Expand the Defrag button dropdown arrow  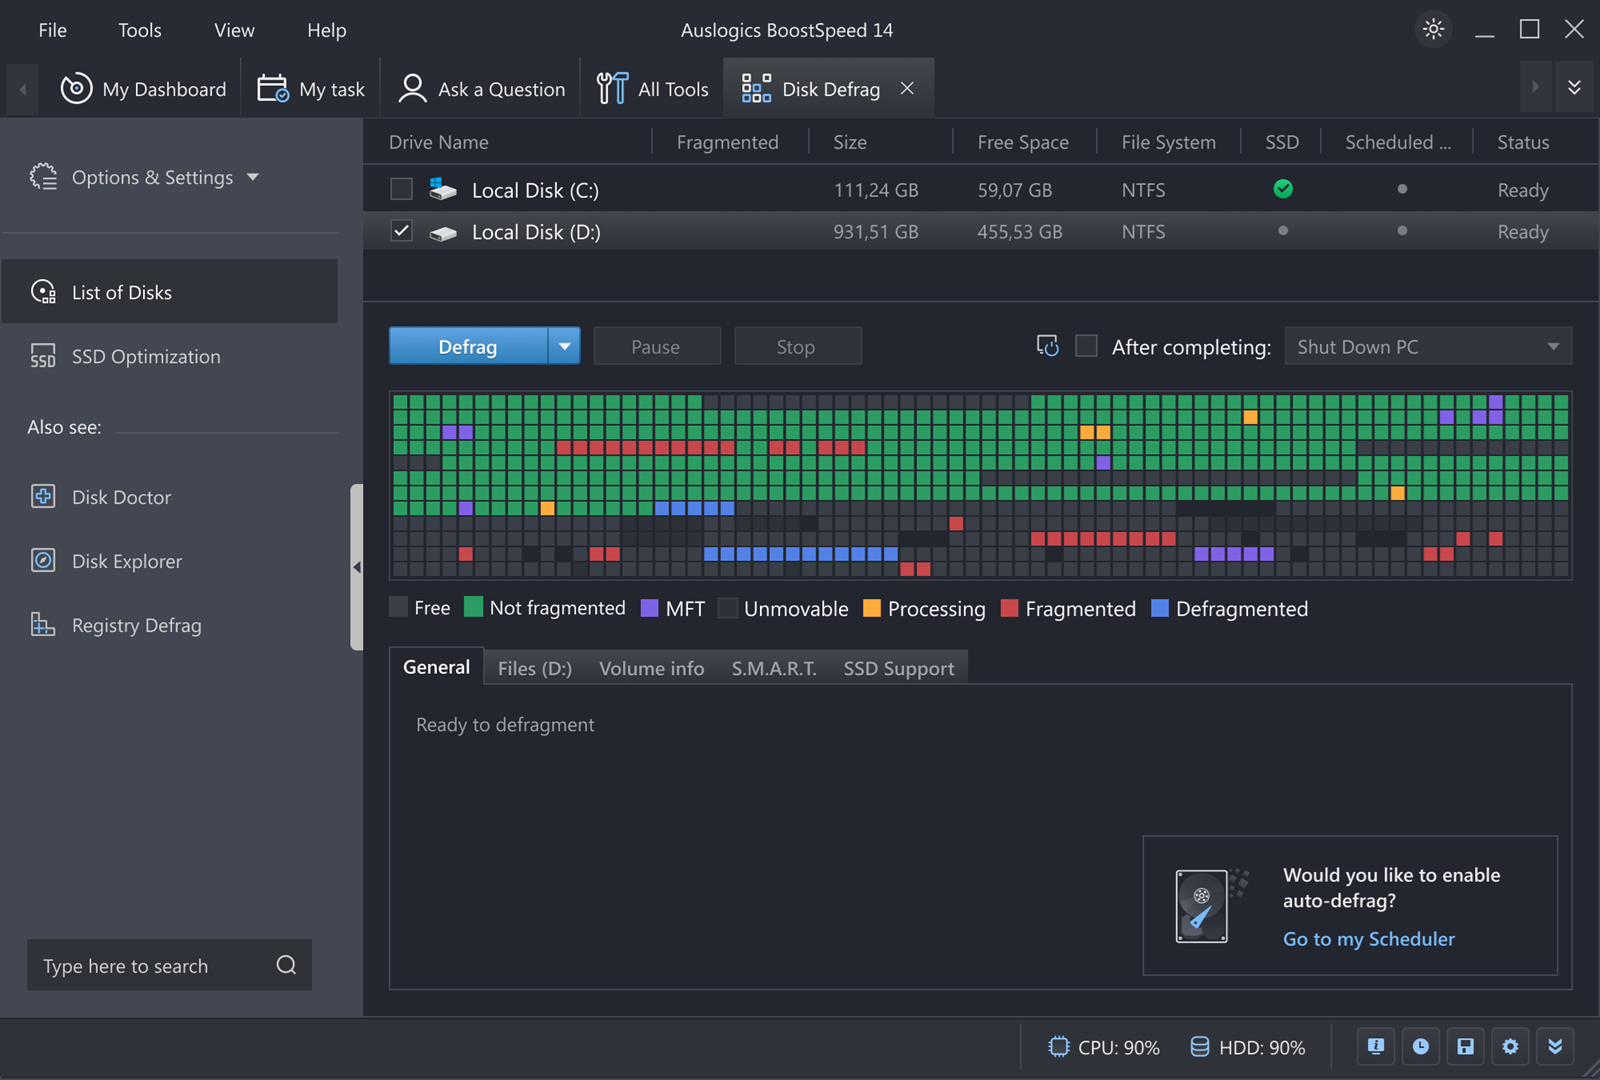pos(565,346)
